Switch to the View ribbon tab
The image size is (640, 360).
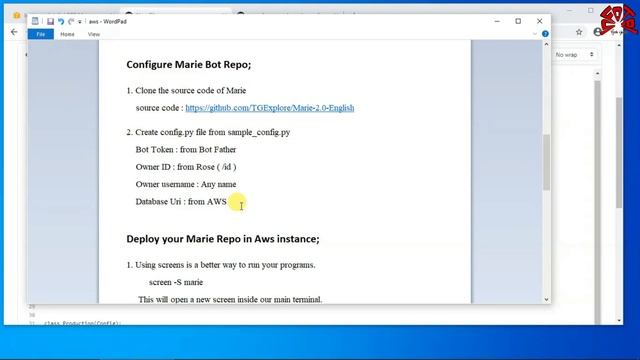[x=94, y=34]
